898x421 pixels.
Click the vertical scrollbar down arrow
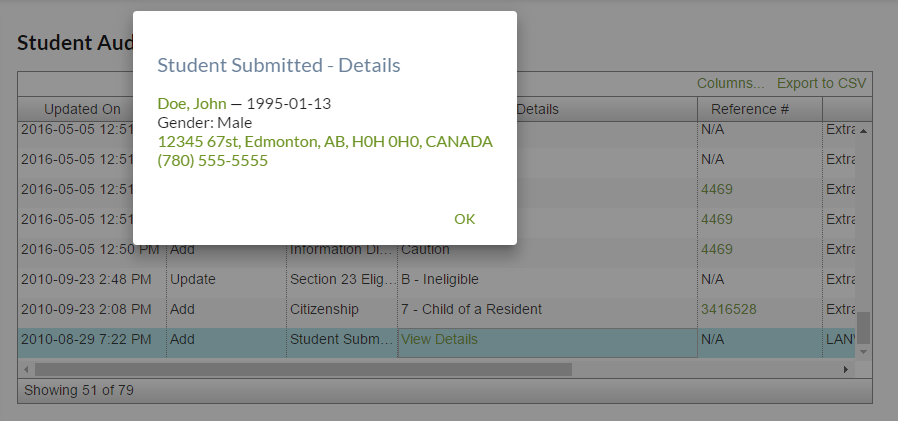point(863,350)
